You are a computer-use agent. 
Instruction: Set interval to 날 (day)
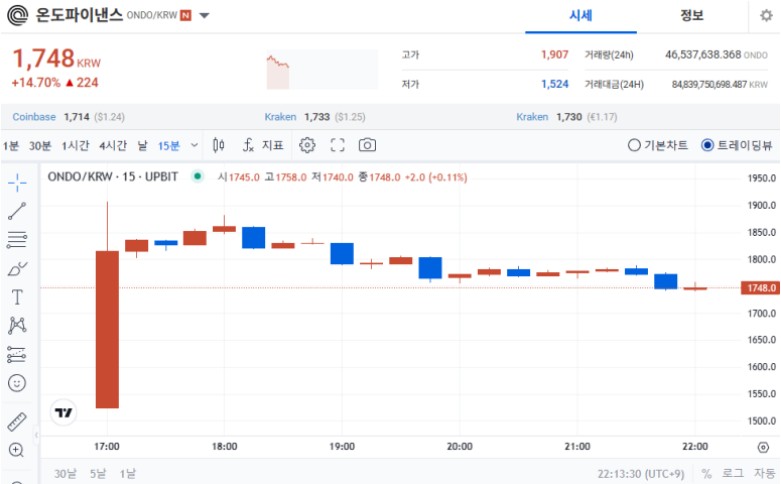tap(142, 145)
